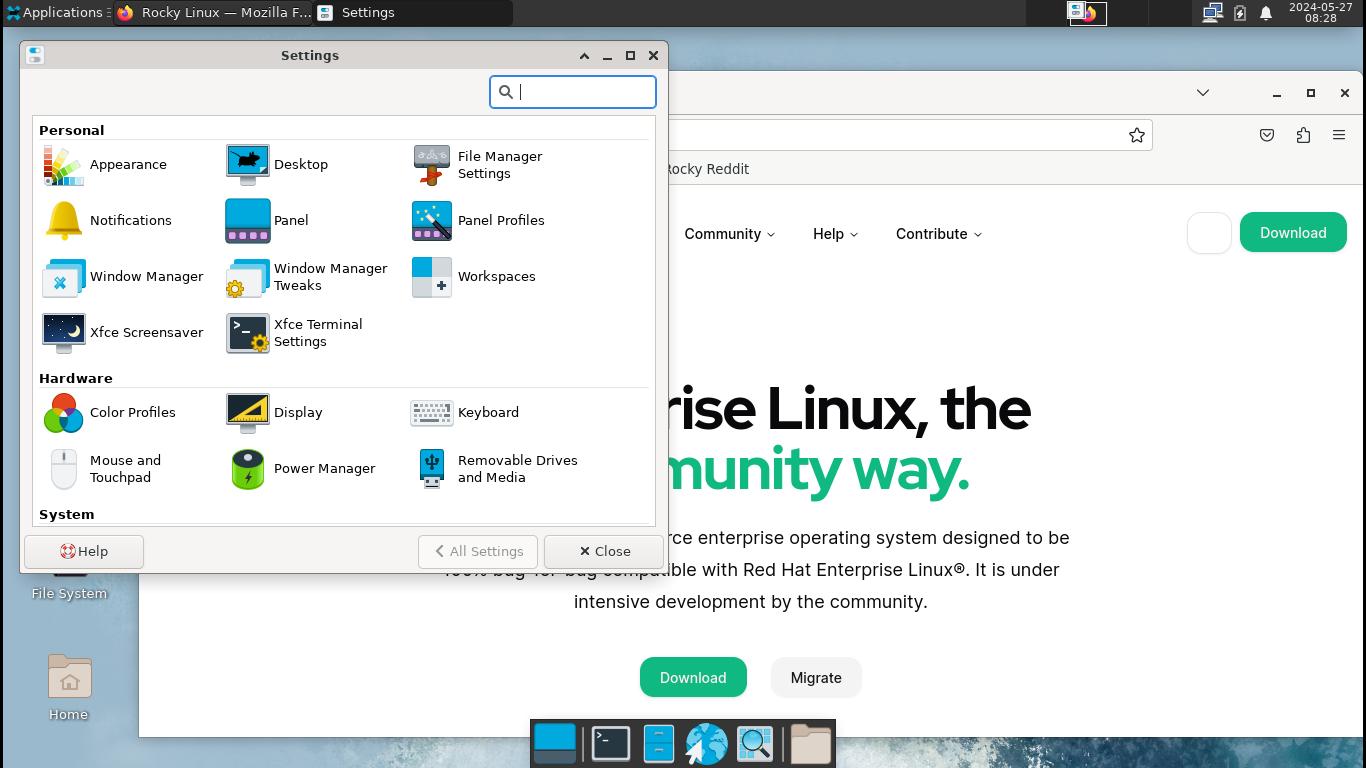Click Help button in Settings
The image size is (1366, 768).
pos(84,552)
